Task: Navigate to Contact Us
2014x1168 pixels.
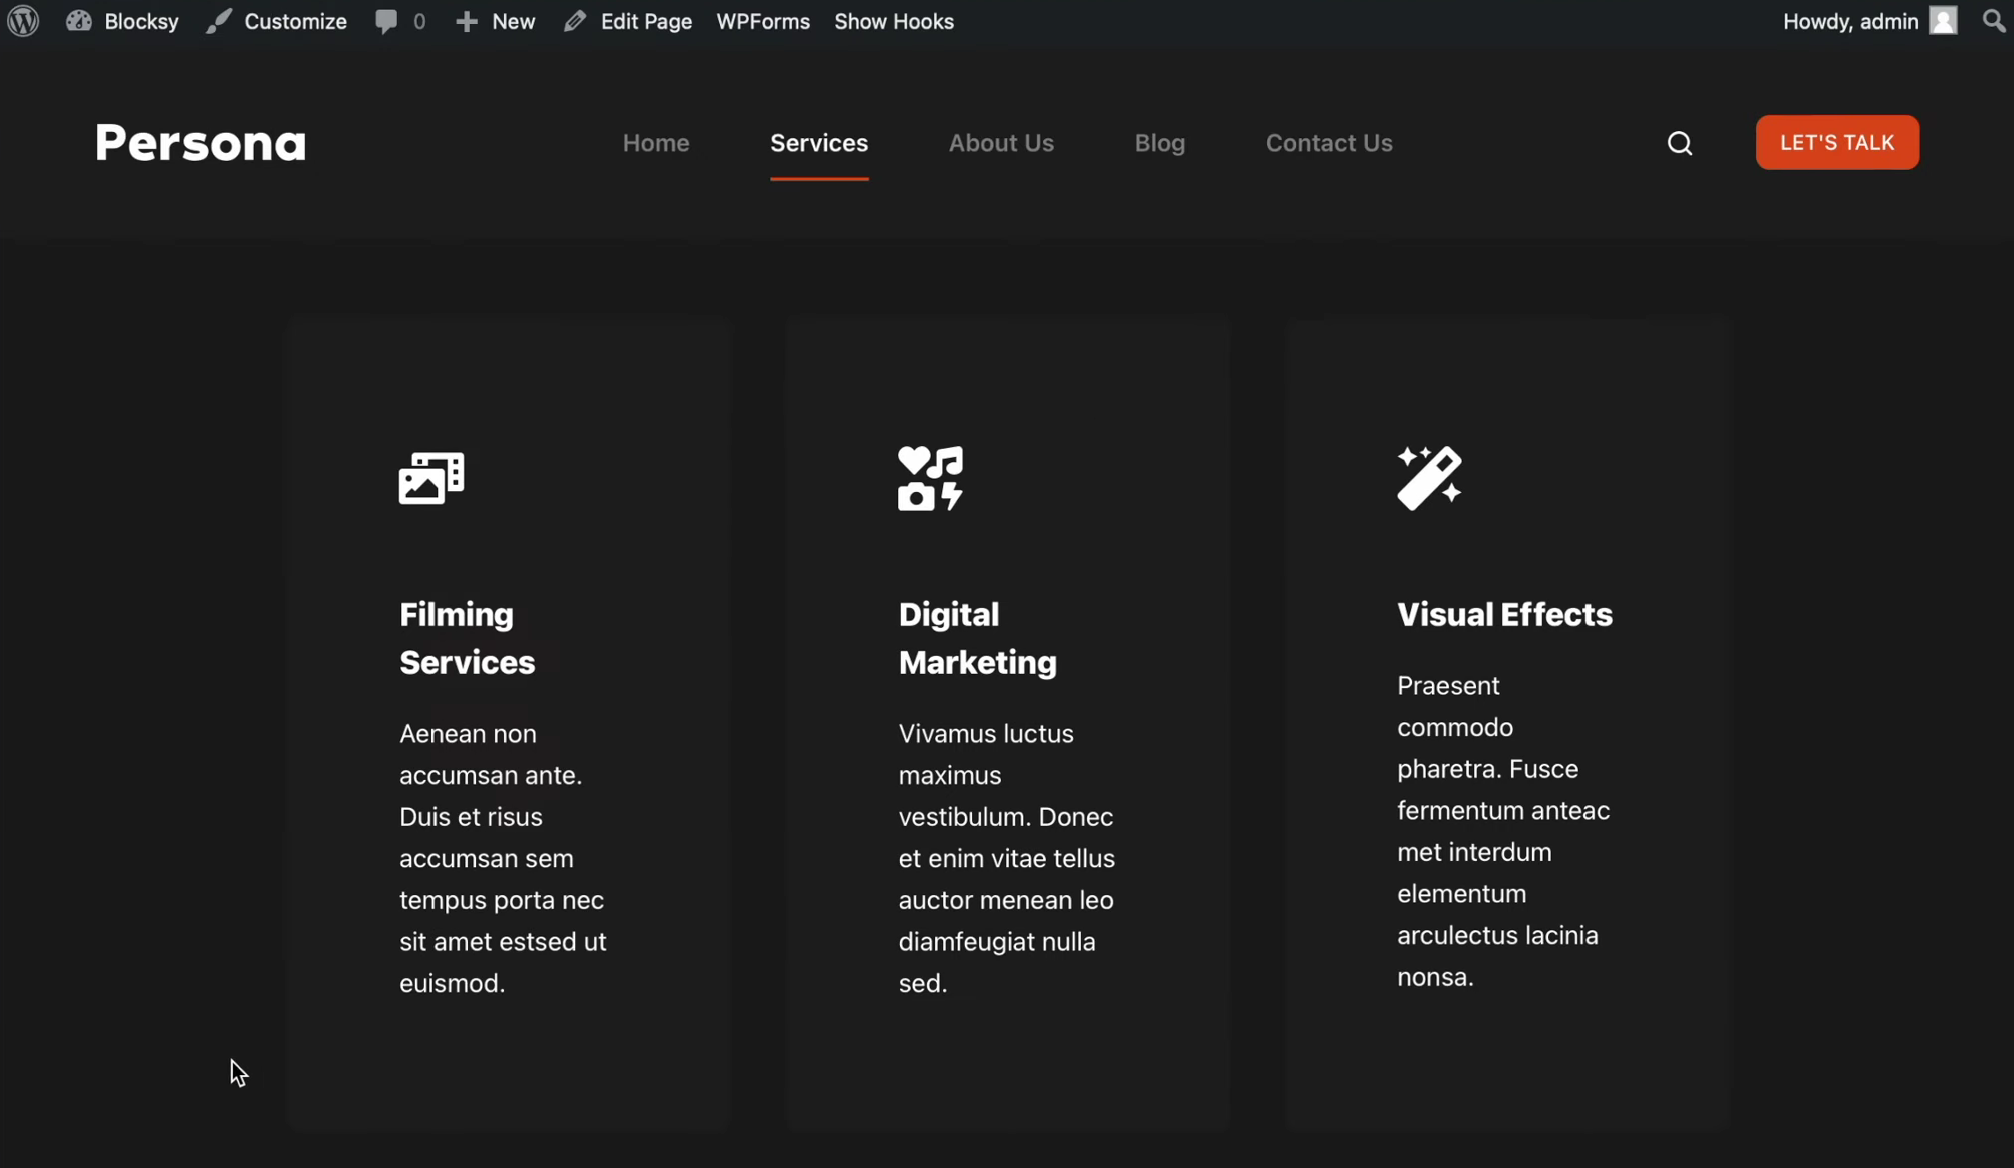Action: pyautogui.click(x=1329, y=143)
